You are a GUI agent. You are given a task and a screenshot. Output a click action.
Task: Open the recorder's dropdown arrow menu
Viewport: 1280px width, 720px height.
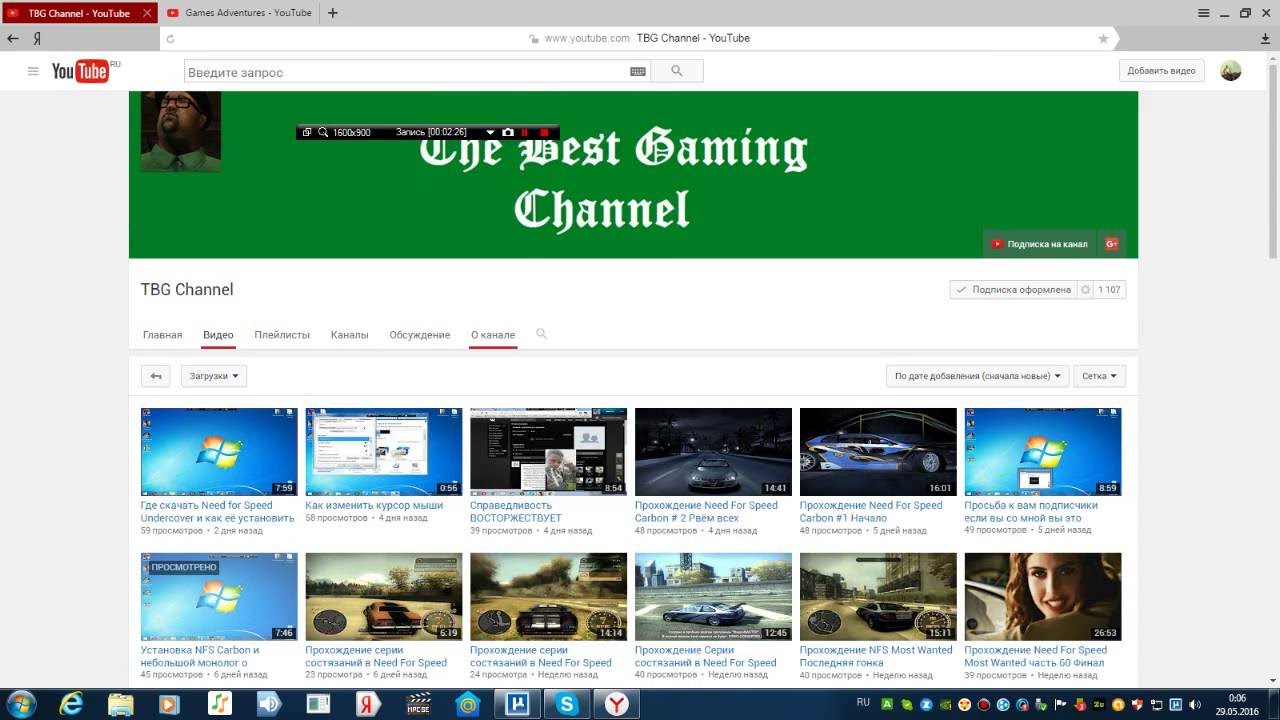point(490,132)
